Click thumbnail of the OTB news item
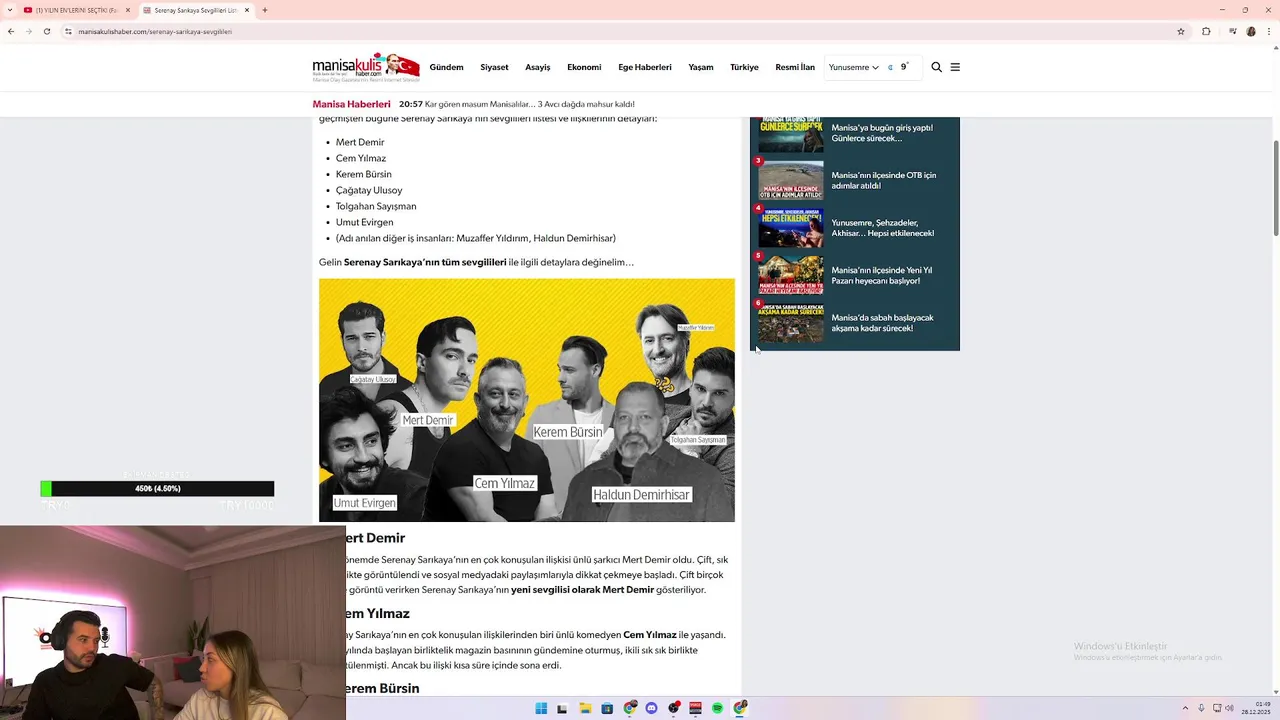The height and width of the screenshot is (720, 1280). click(x=791, y=180)
